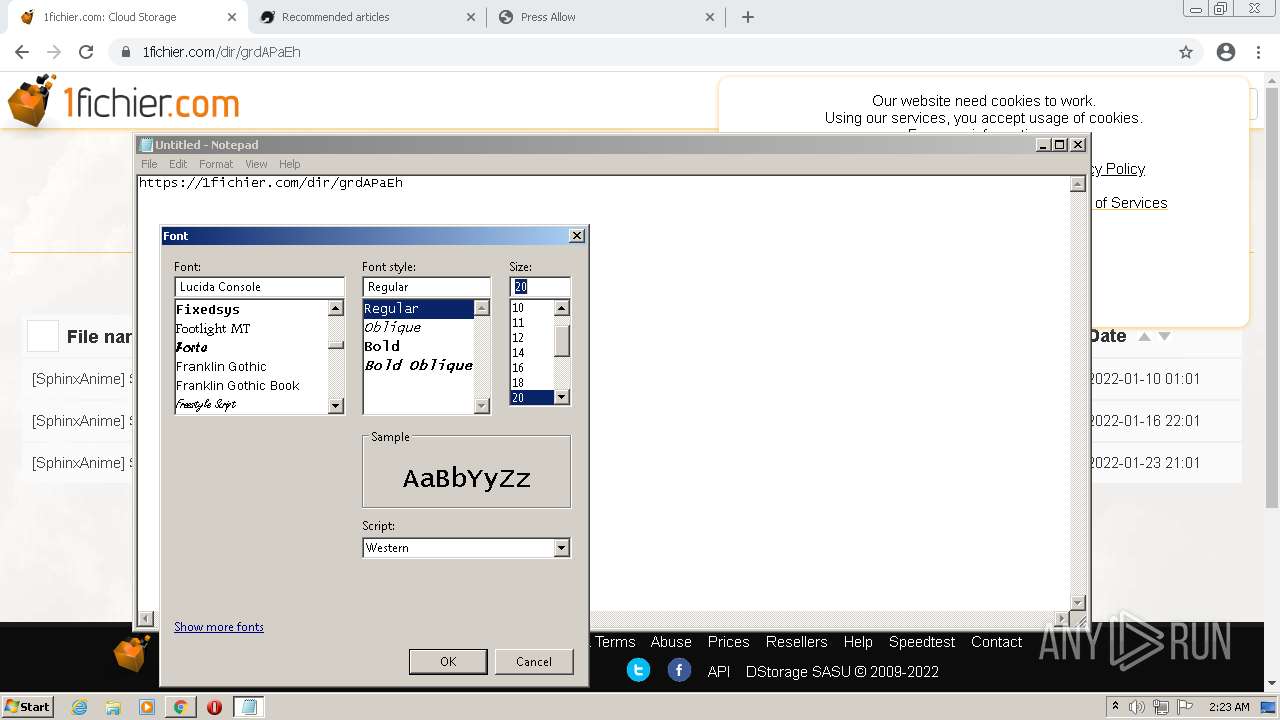The image size is (1280, 720).
Task: Click the network icon in system tray
Action: tap(1161, 707)
